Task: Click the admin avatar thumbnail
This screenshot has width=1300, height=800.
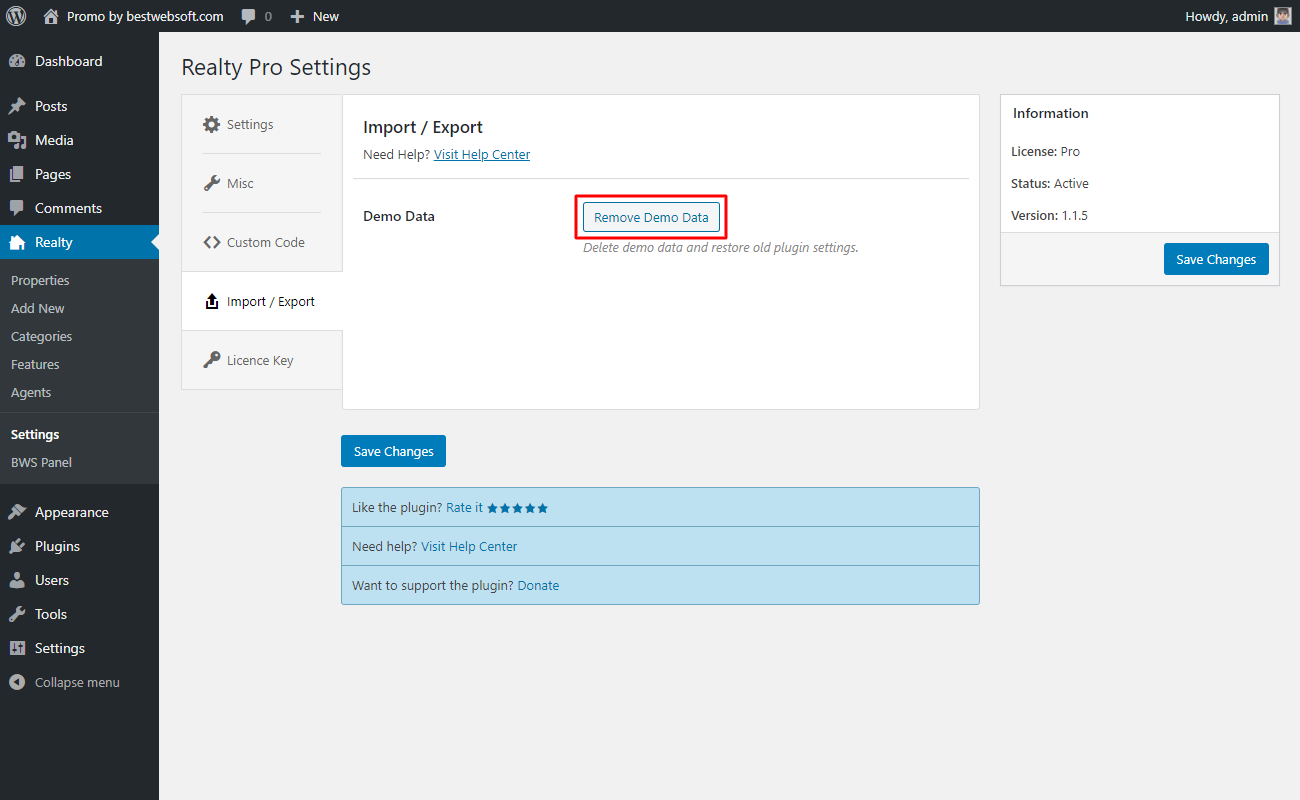Action: (x=1283, y=16)
